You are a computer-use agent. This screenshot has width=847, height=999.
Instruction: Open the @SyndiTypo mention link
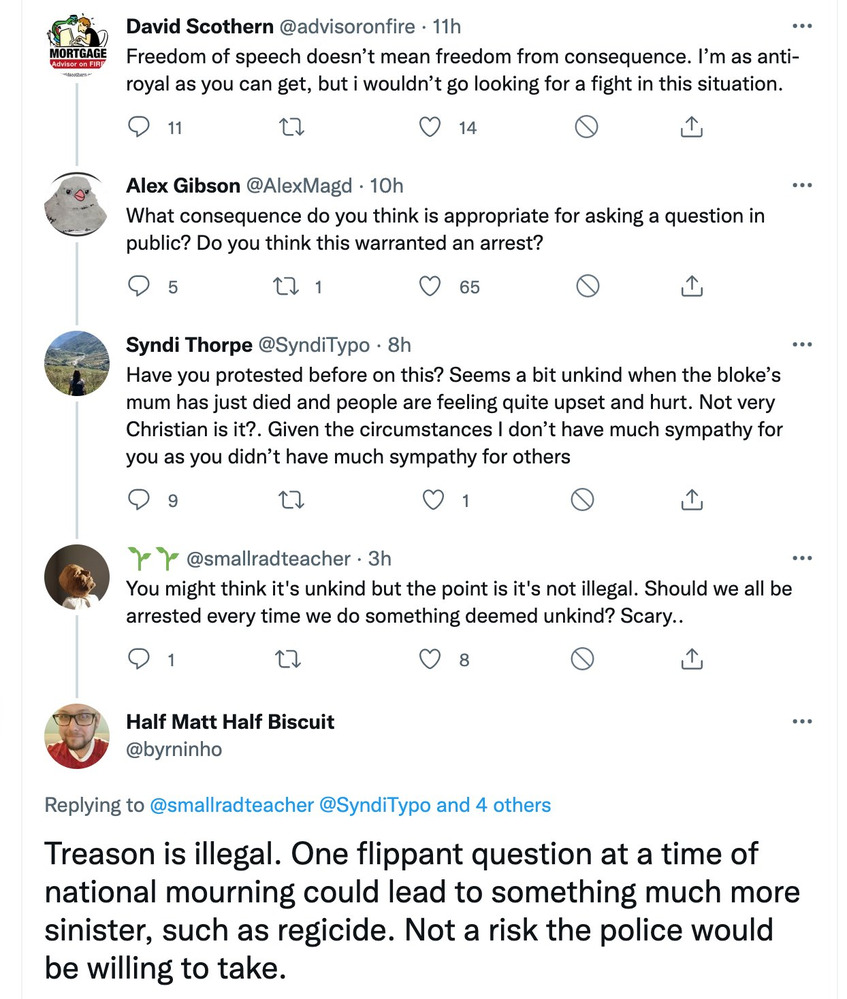click(x=375, y=805)
